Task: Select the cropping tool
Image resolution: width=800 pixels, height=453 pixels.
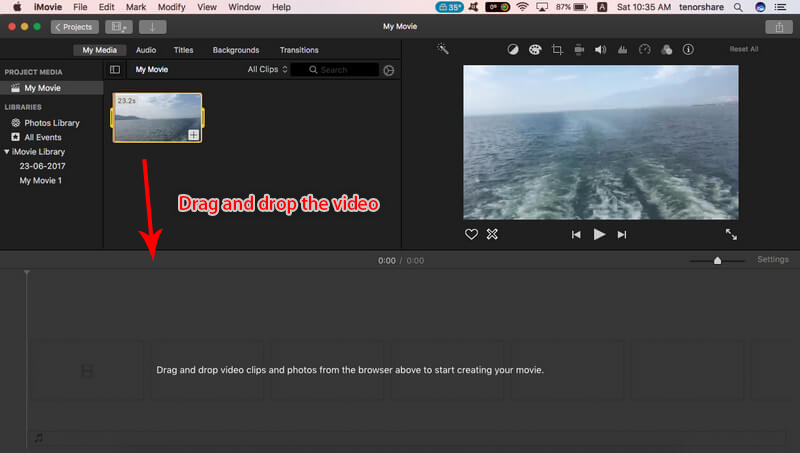Action: (x=557, y=49)
